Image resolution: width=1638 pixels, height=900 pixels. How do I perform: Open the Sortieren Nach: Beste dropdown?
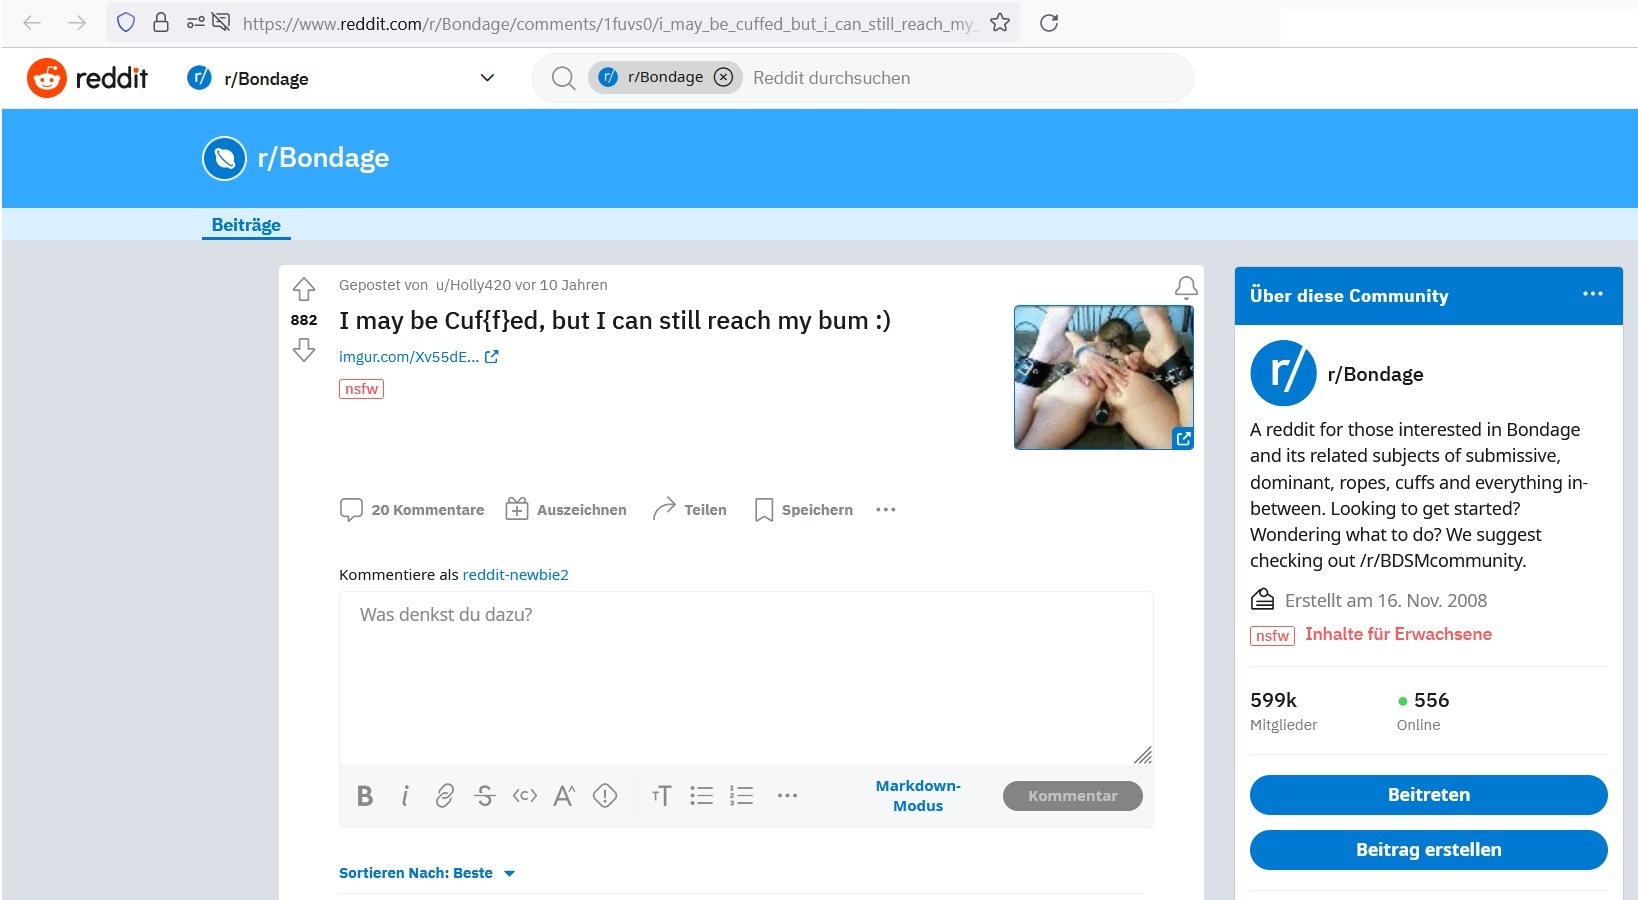tap(427, 873)
